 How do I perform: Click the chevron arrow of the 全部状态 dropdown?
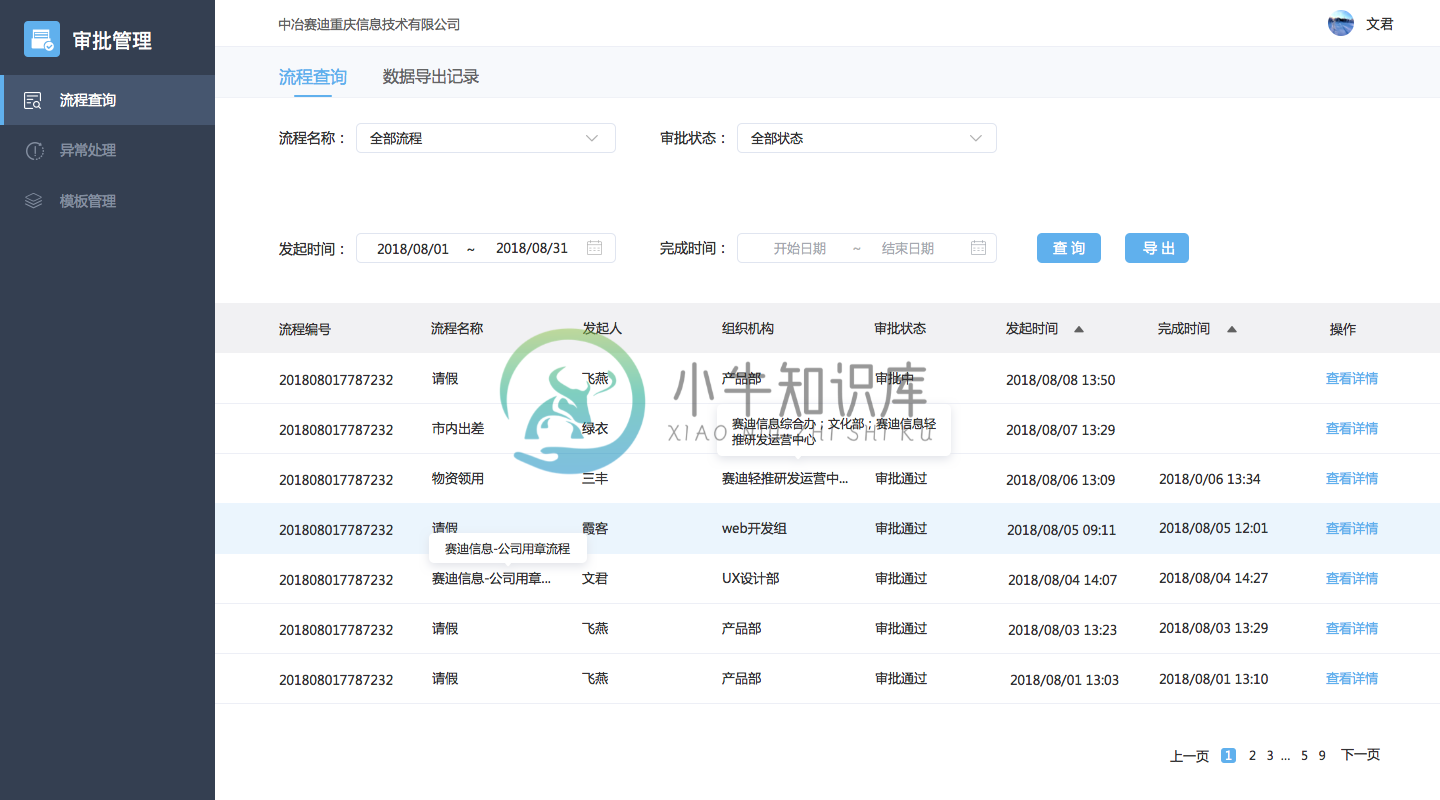point(976,138)
